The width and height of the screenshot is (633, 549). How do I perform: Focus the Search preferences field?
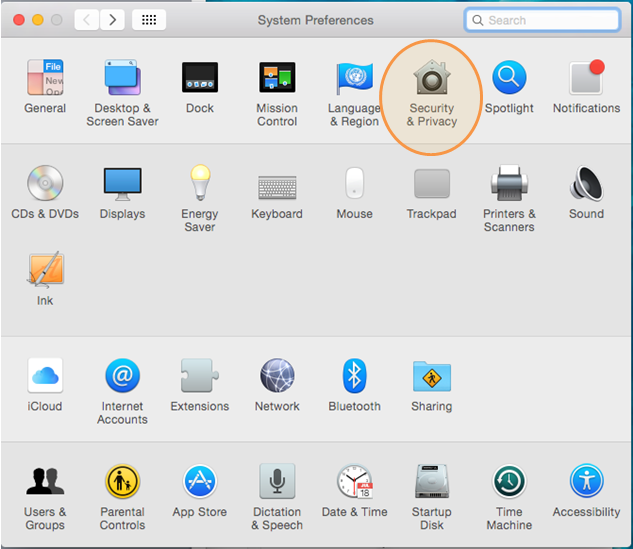(543, 20)
